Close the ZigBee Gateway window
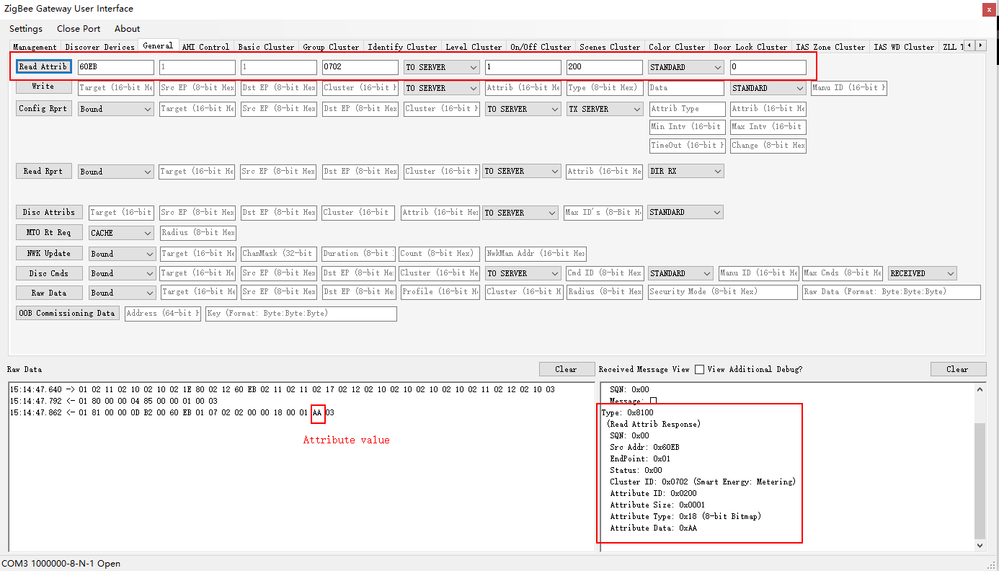 point(989,9)
